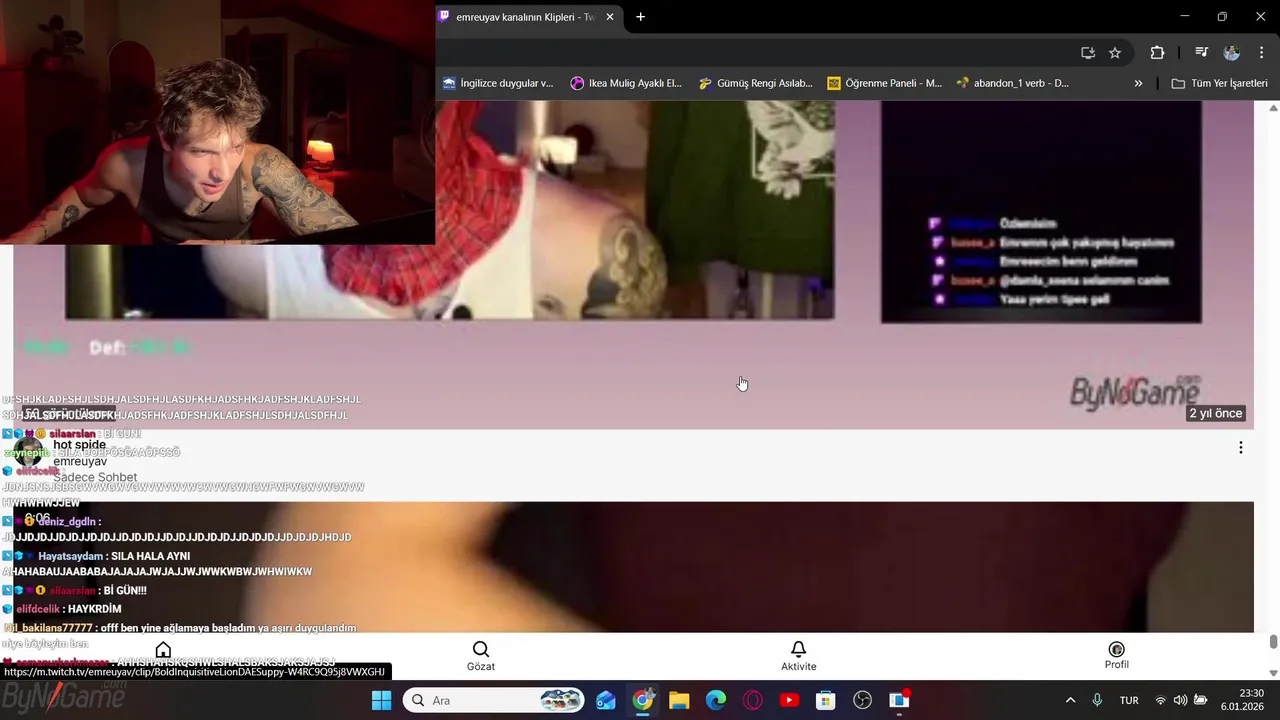
Task: Open Chrome media controls icon
Action: pos(1201,53)
